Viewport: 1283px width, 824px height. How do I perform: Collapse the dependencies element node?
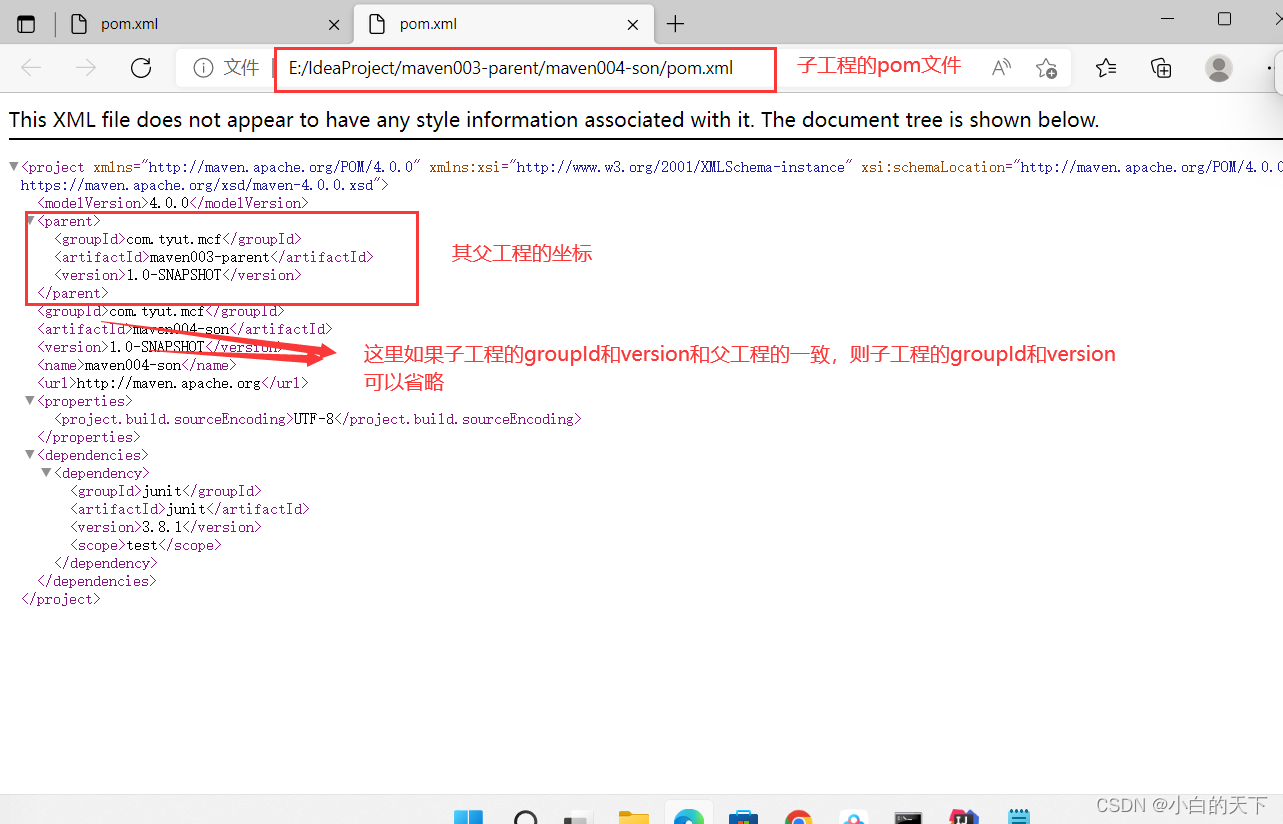[x=30, y=455]
